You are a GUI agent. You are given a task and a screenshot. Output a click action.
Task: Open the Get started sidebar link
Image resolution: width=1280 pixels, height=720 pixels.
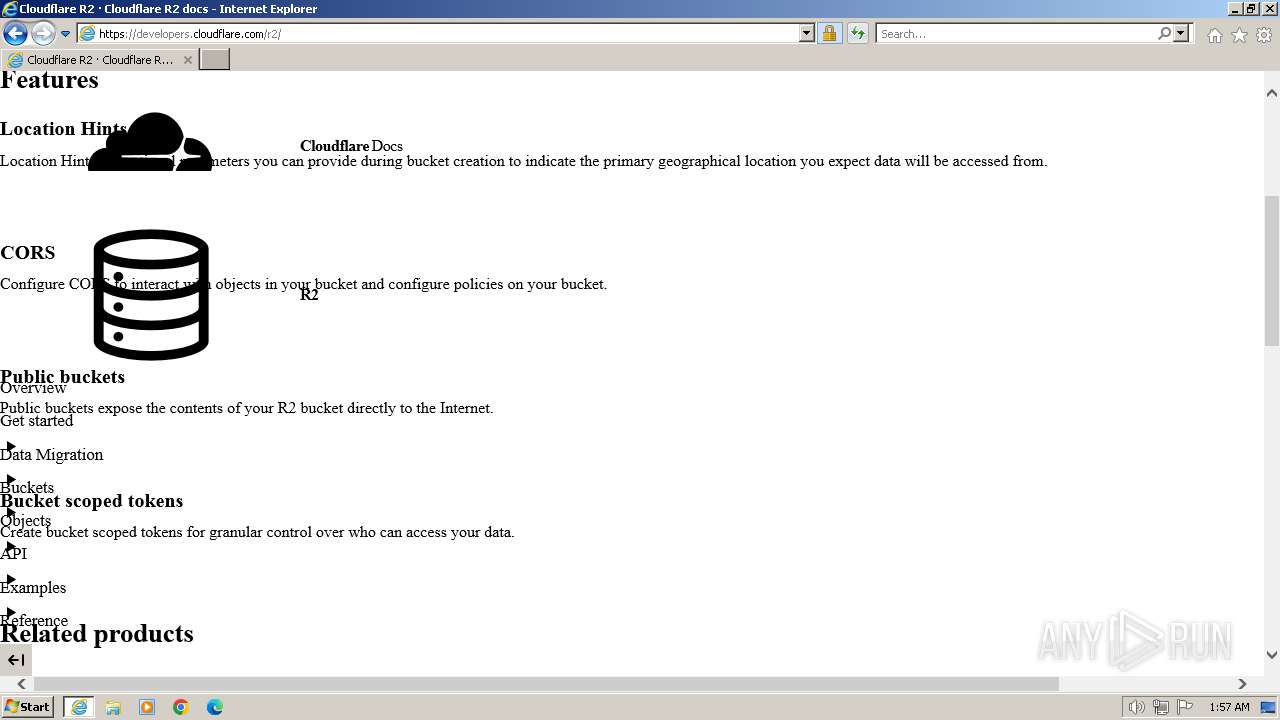[x=36, y=421]
